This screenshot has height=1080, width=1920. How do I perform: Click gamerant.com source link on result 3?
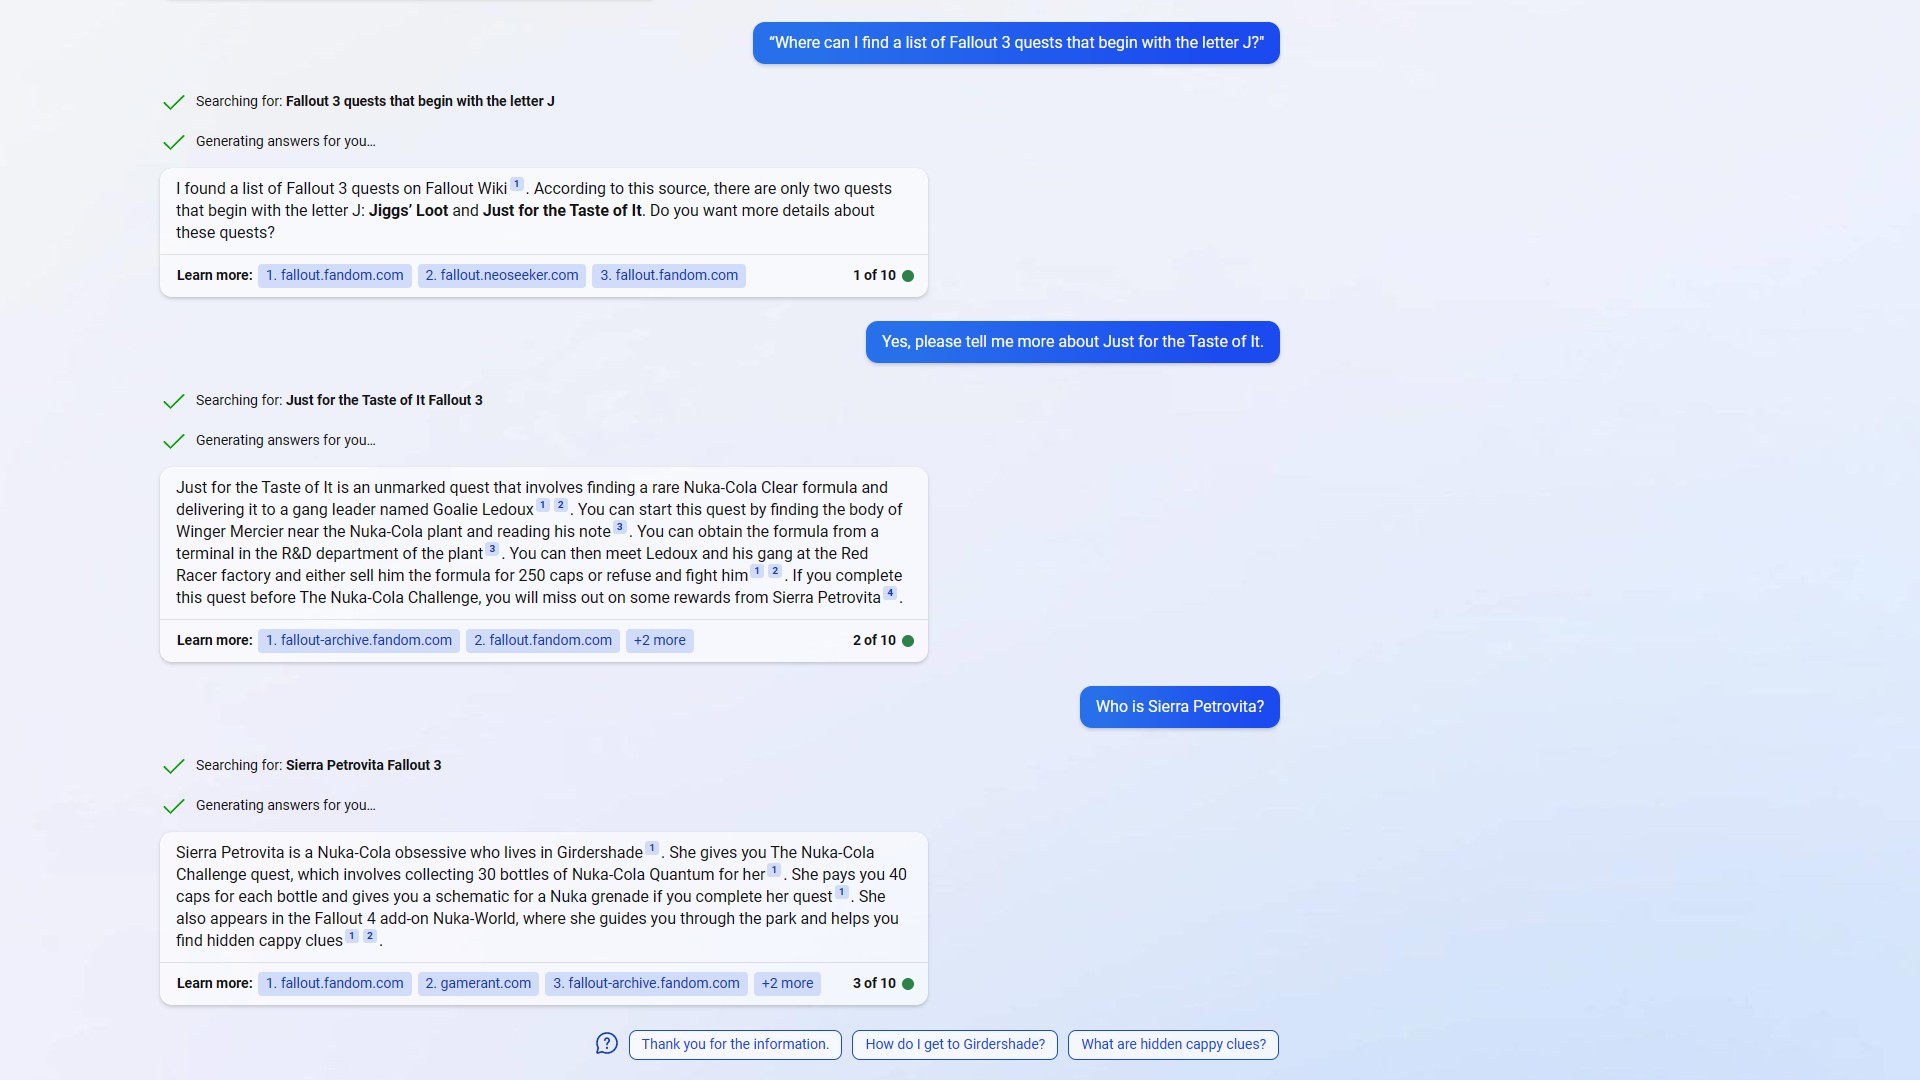pos(477,982)
